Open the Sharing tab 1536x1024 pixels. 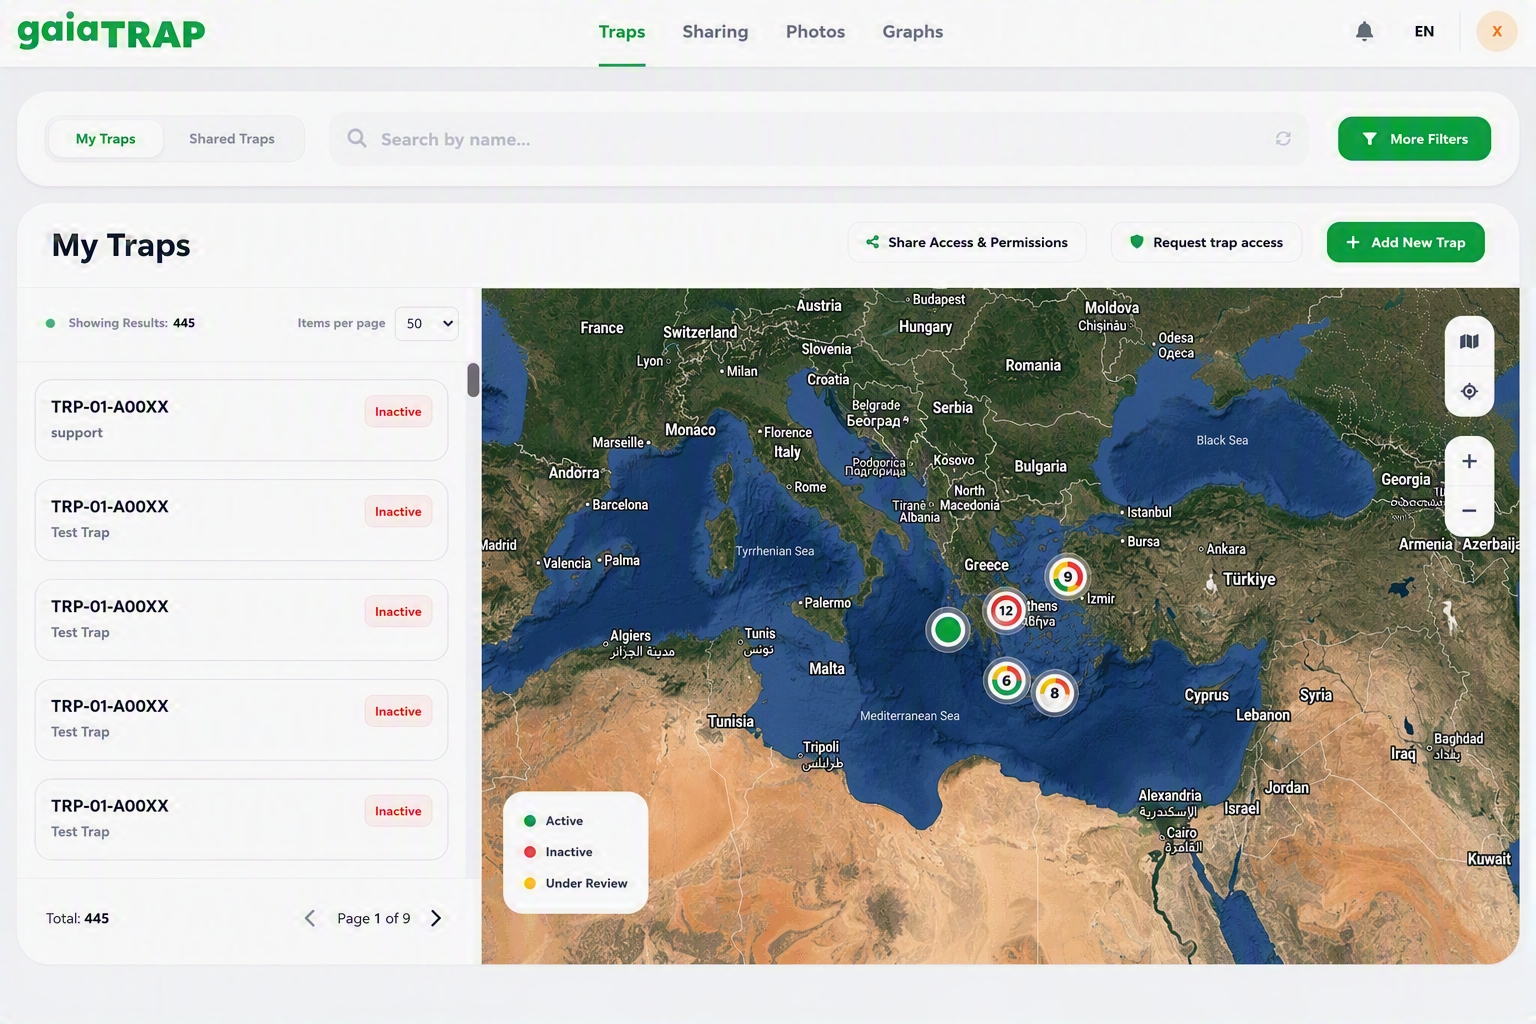[x=715, y=32]
